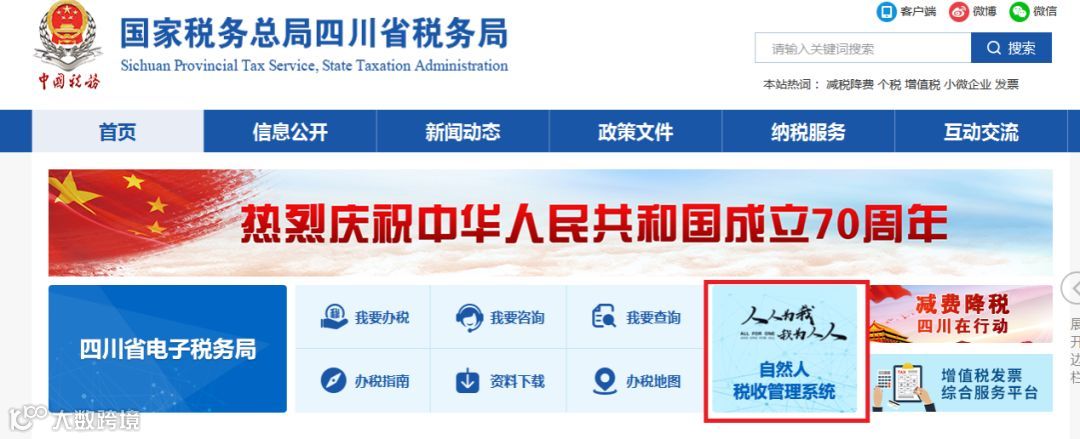Click the keyword search input field
Screen dimensions: 1080x439
point(863,48)
